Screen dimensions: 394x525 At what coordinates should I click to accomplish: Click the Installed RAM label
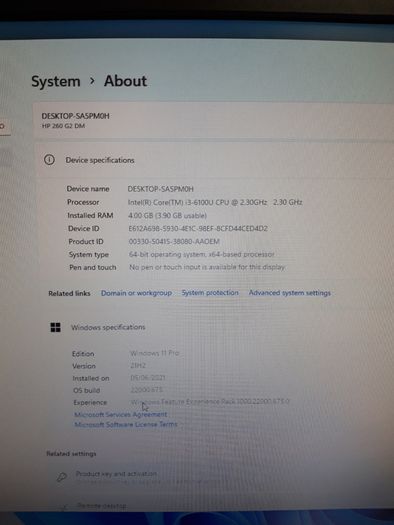[x=90, y=215]
